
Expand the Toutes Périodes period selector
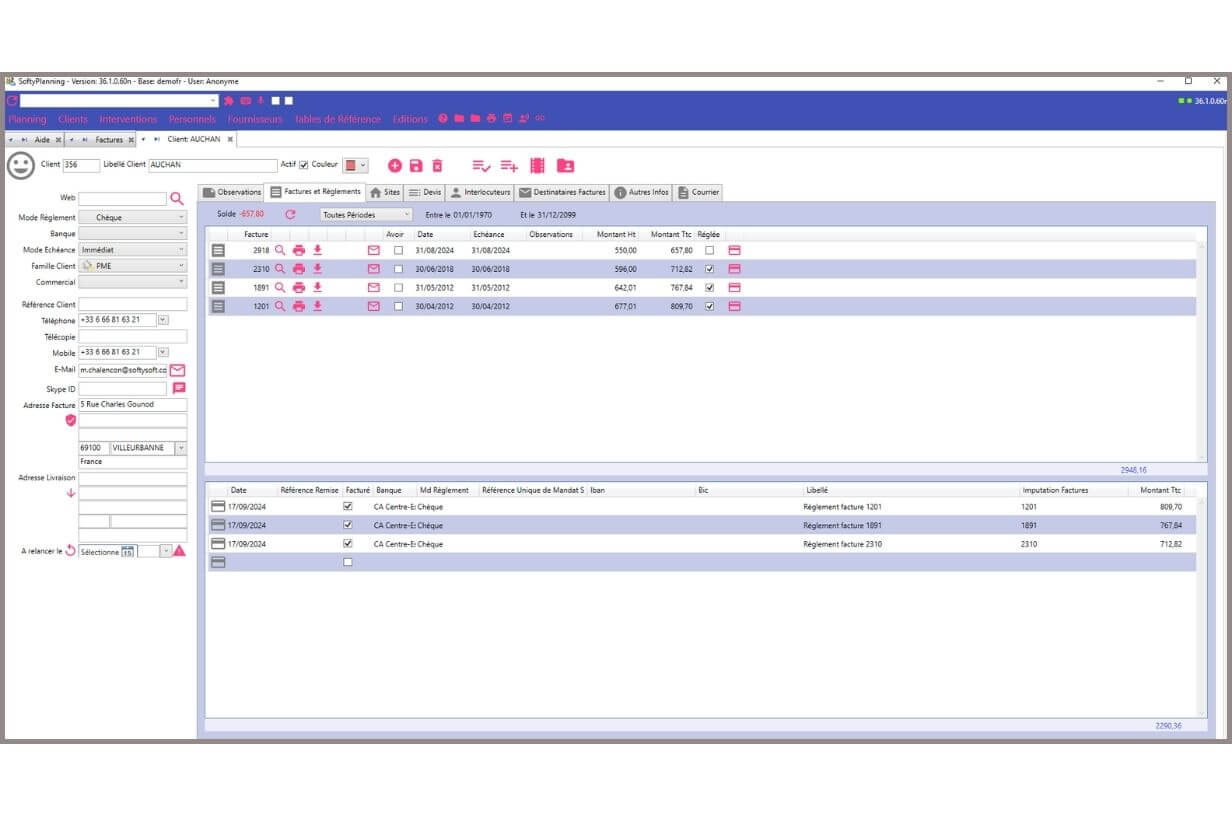point(408,214)
